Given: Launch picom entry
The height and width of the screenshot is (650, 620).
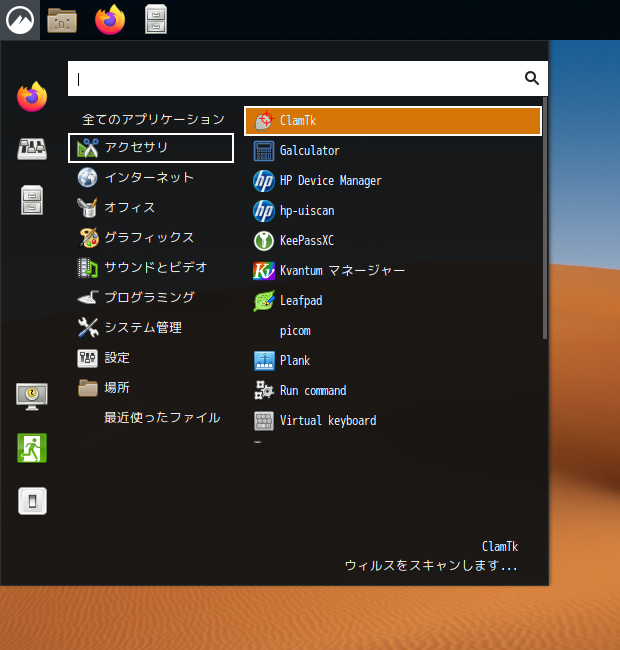Looking at the screenshot, I should coord(393,331).
